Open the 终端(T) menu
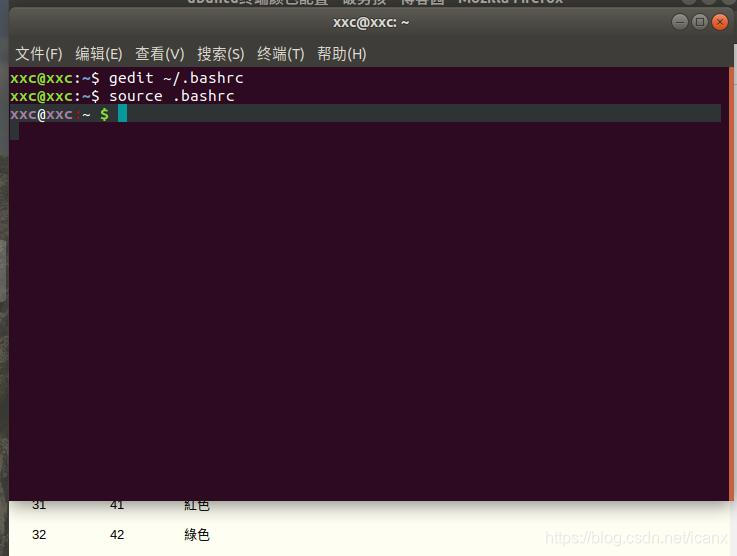This screenshot has height=556, width=737. (281, 54)
